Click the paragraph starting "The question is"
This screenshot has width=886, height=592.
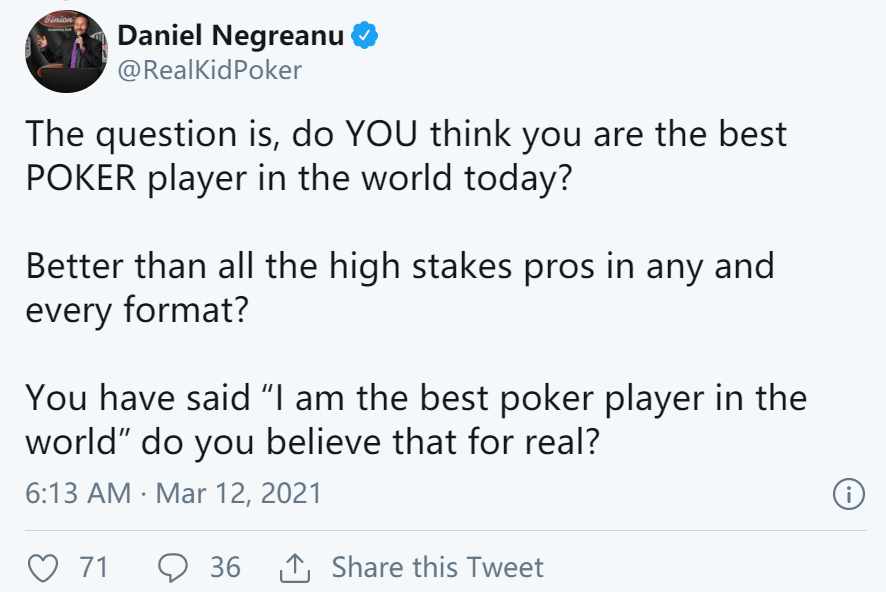(x=406, y=156)
